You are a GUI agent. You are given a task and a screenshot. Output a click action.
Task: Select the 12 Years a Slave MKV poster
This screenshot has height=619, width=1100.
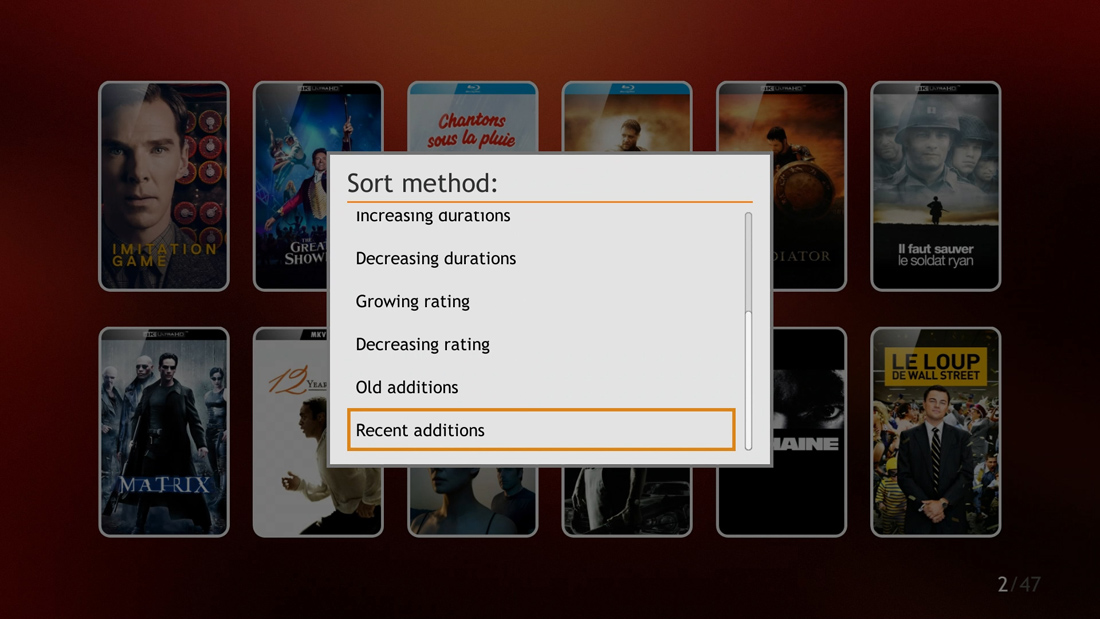point(290,432)
